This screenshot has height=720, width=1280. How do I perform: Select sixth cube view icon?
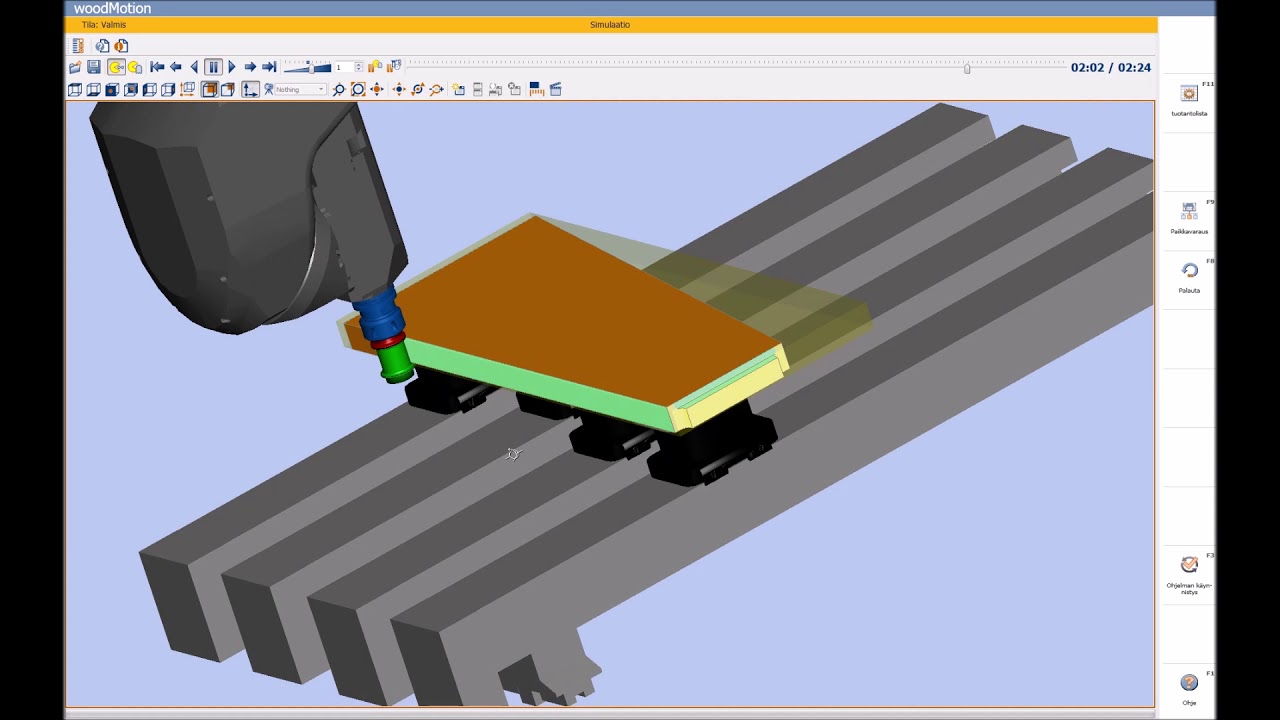click(168, 89)
